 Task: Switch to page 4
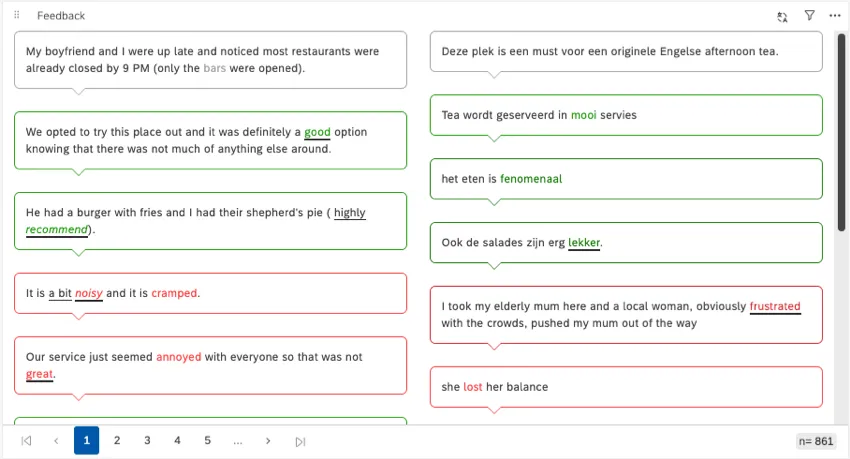(177, 441)
